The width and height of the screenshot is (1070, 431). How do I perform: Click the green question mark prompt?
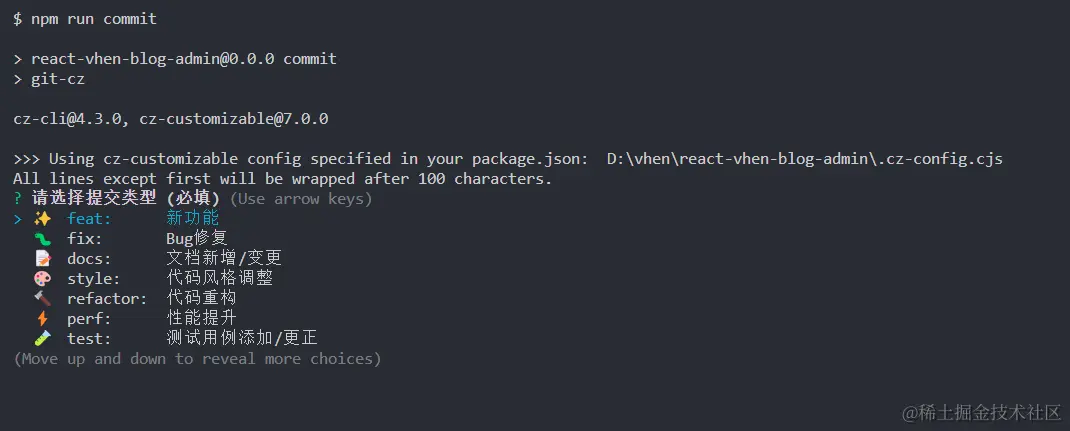[x=18, y=199]
